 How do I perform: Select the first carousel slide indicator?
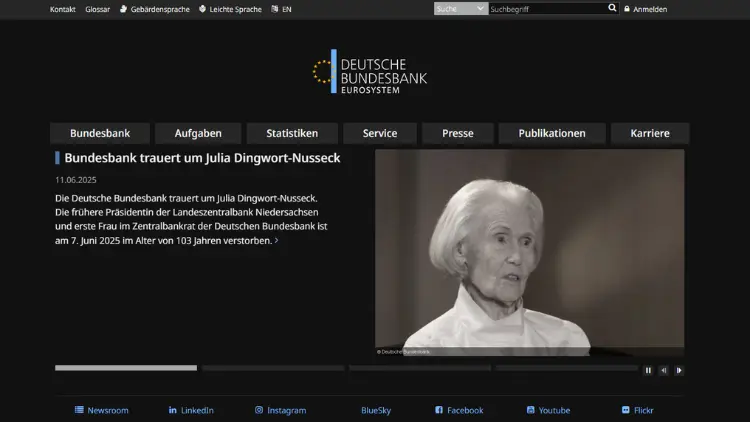(x=126, y=368)
